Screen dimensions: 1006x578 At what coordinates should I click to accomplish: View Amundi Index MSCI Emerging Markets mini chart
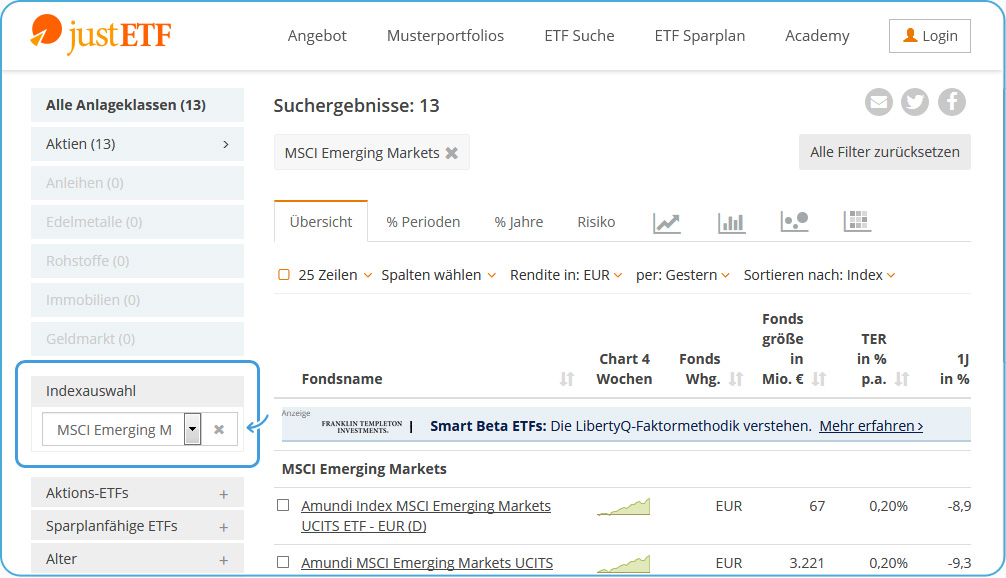624,506
